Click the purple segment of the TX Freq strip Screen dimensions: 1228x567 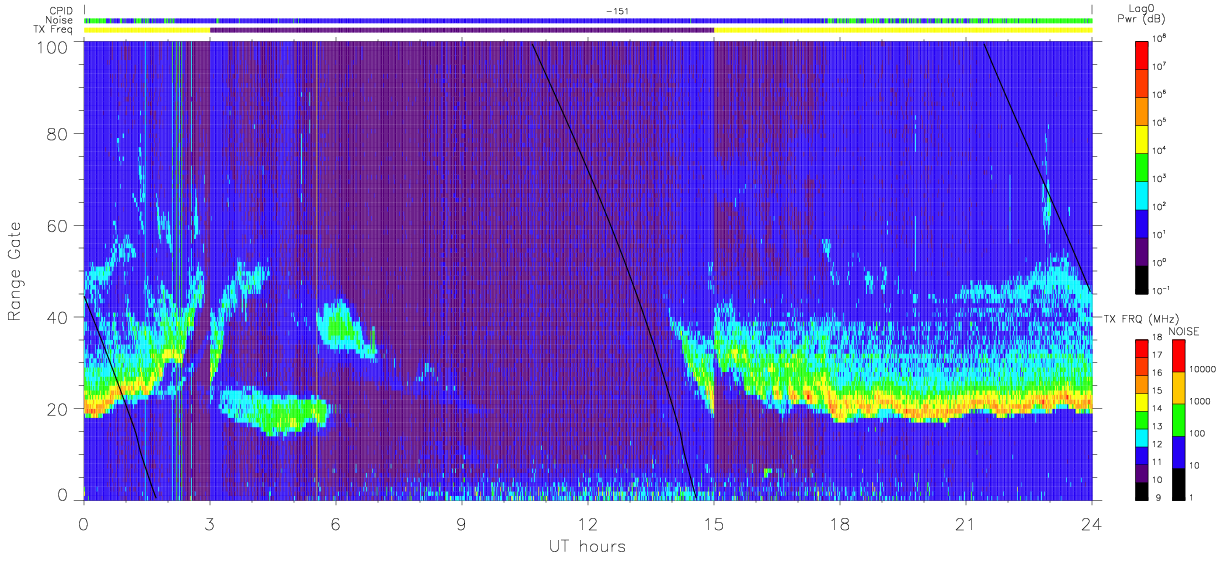click(462, 30)
